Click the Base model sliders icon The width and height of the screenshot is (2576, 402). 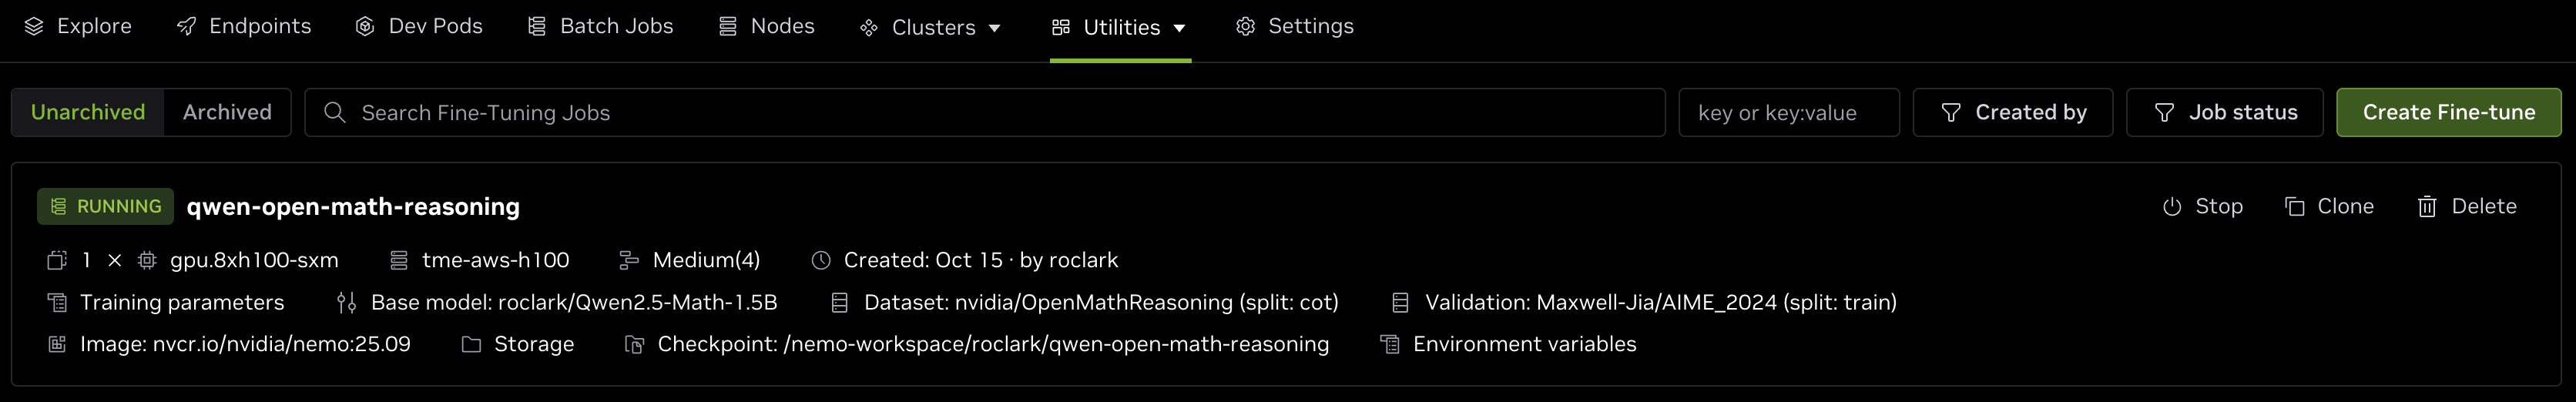pyautogui.click(x=347, y=302)
